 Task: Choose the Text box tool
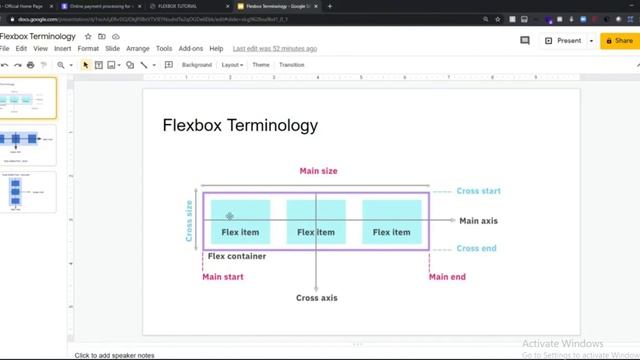(x=99, y=65)
